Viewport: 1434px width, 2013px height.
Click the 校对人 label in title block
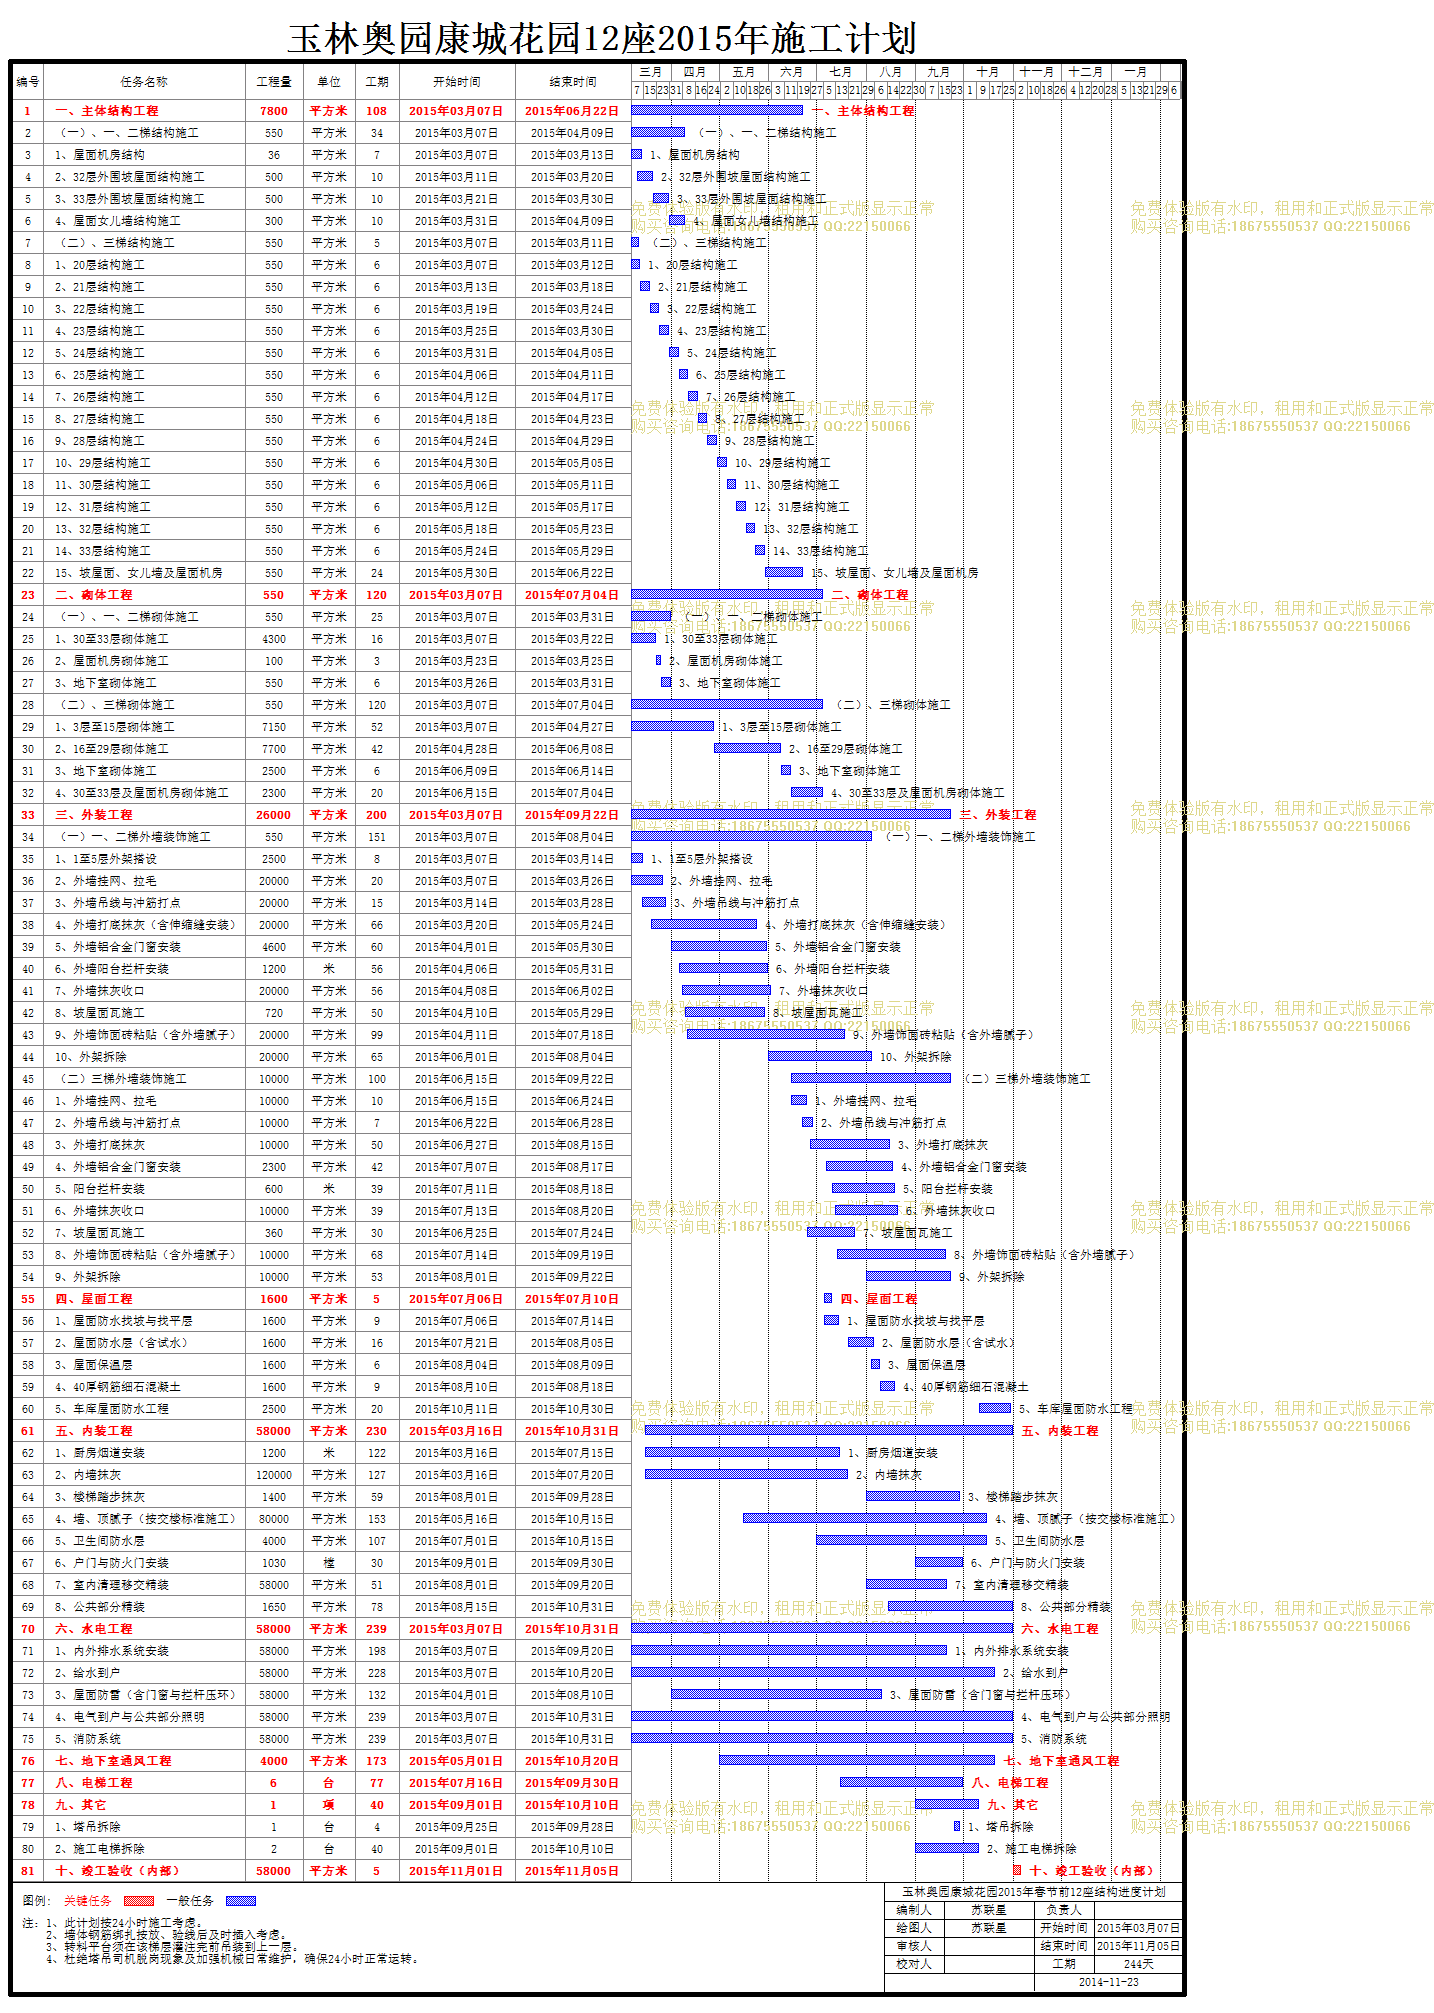(x=914, y=1964)
